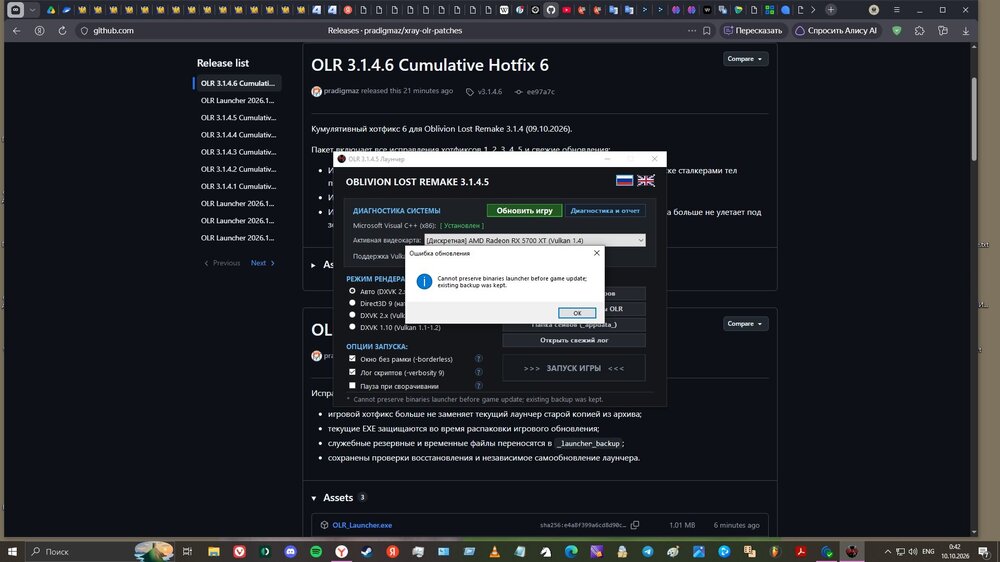Viewport: 1000px width, 562px height.
Task: Open Windows Start menu
Action: coord(11,551)
